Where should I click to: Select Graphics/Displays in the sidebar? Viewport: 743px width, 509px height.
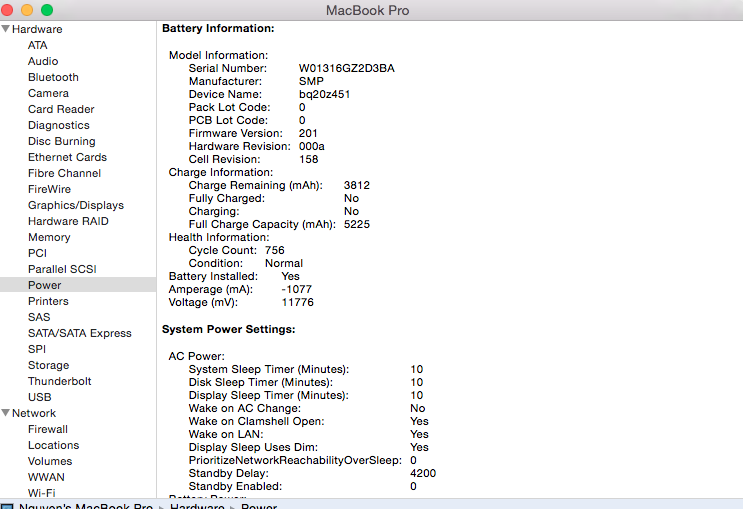pos(76,205)
